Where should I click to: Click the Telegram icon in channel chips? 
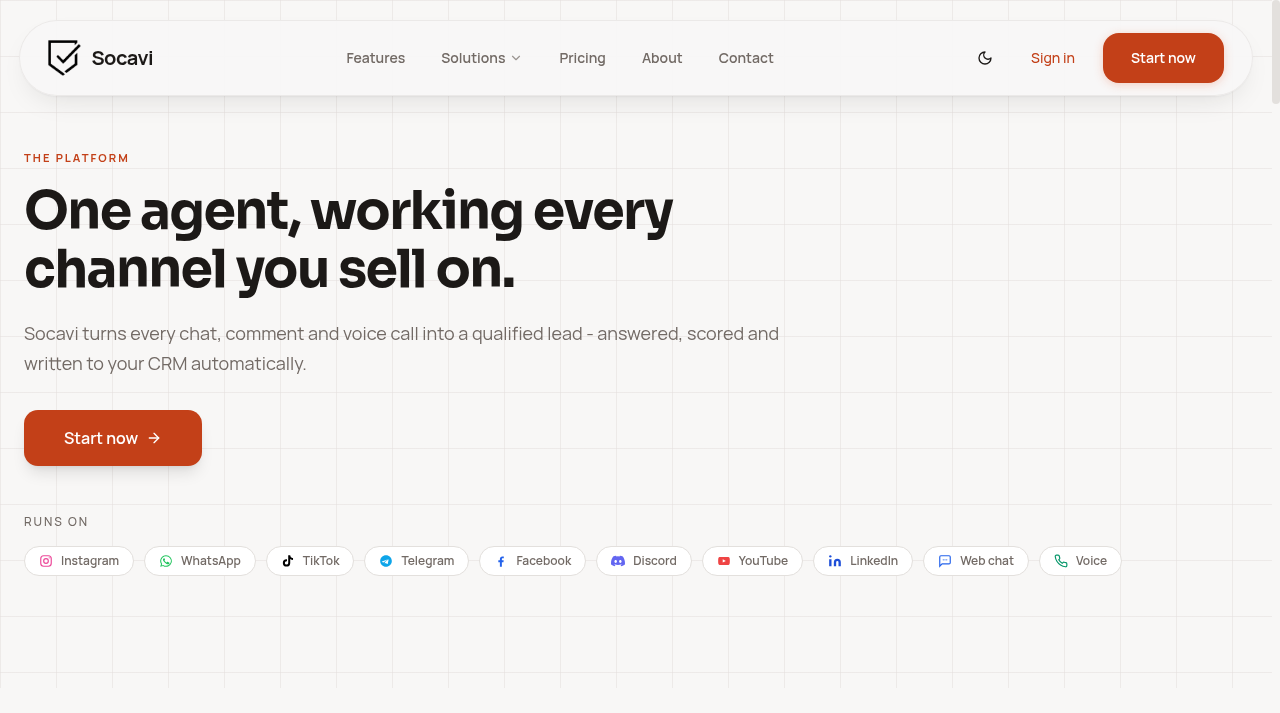click(x=386, y=561)
